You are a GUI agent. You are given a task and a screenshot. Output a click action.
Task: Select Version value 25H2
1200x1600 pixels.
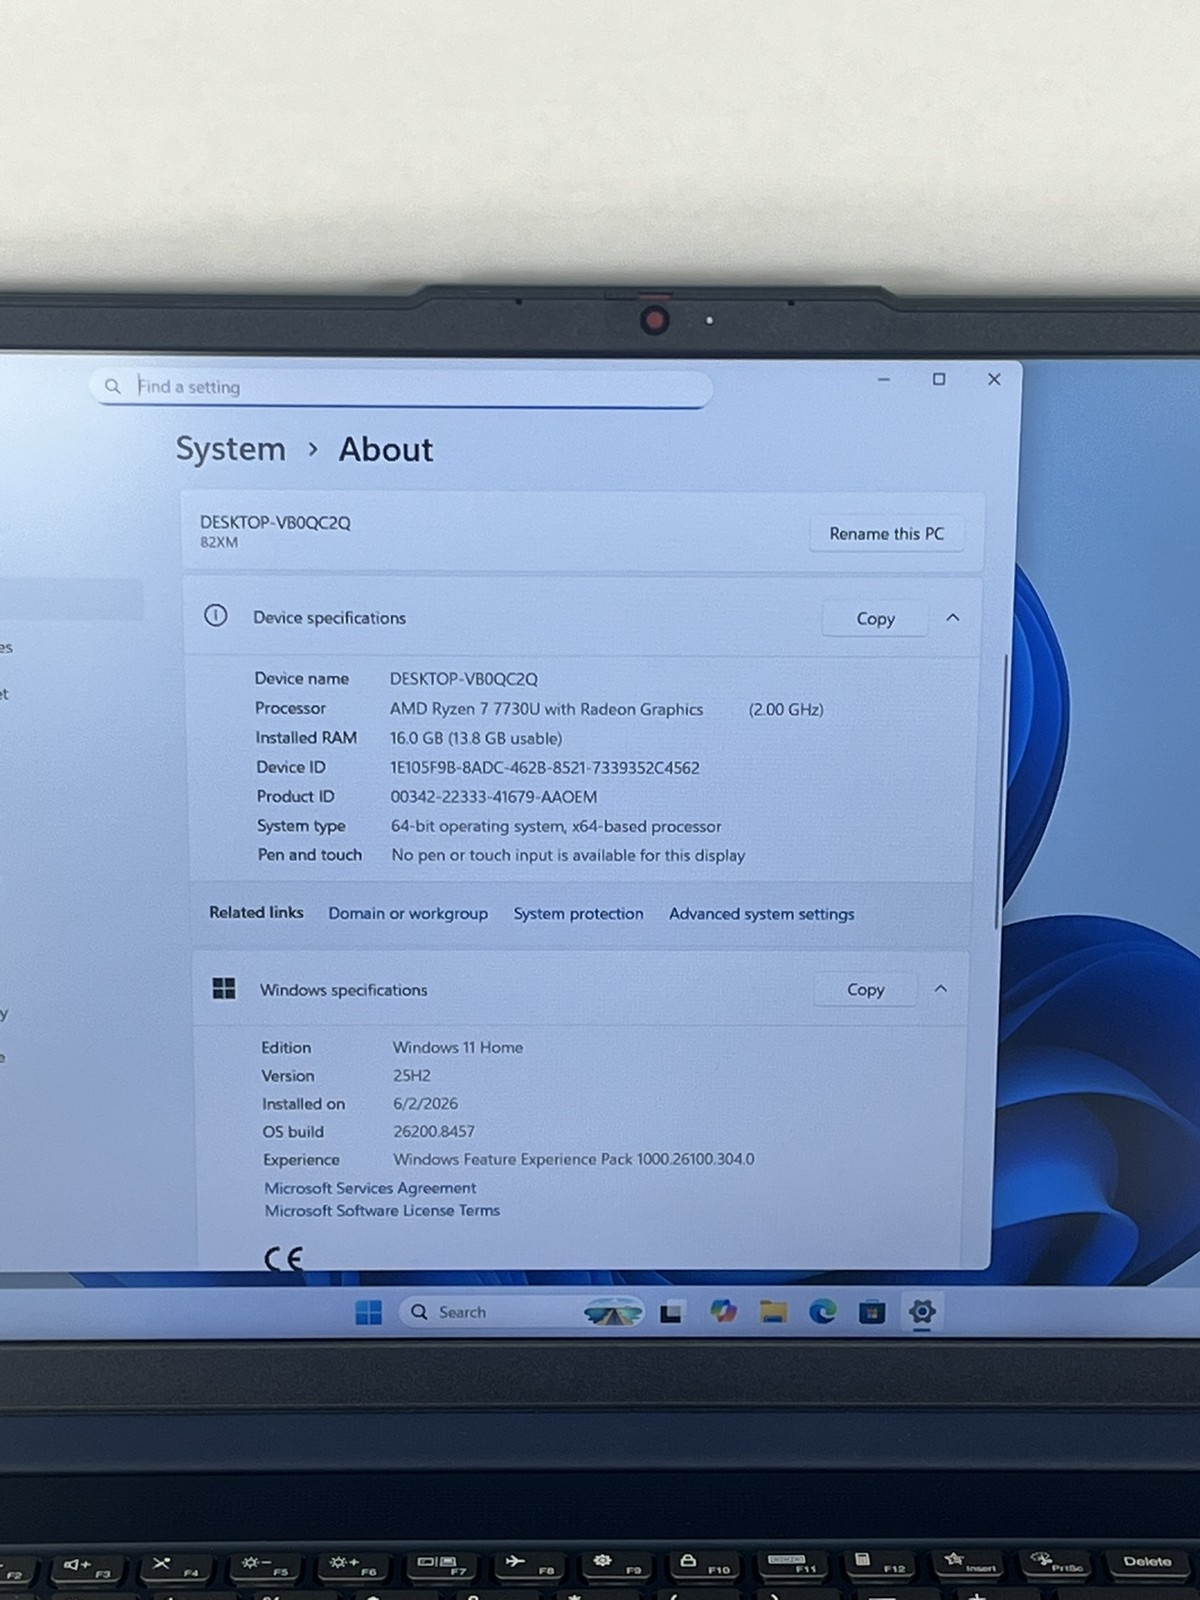coord(412,1075)
